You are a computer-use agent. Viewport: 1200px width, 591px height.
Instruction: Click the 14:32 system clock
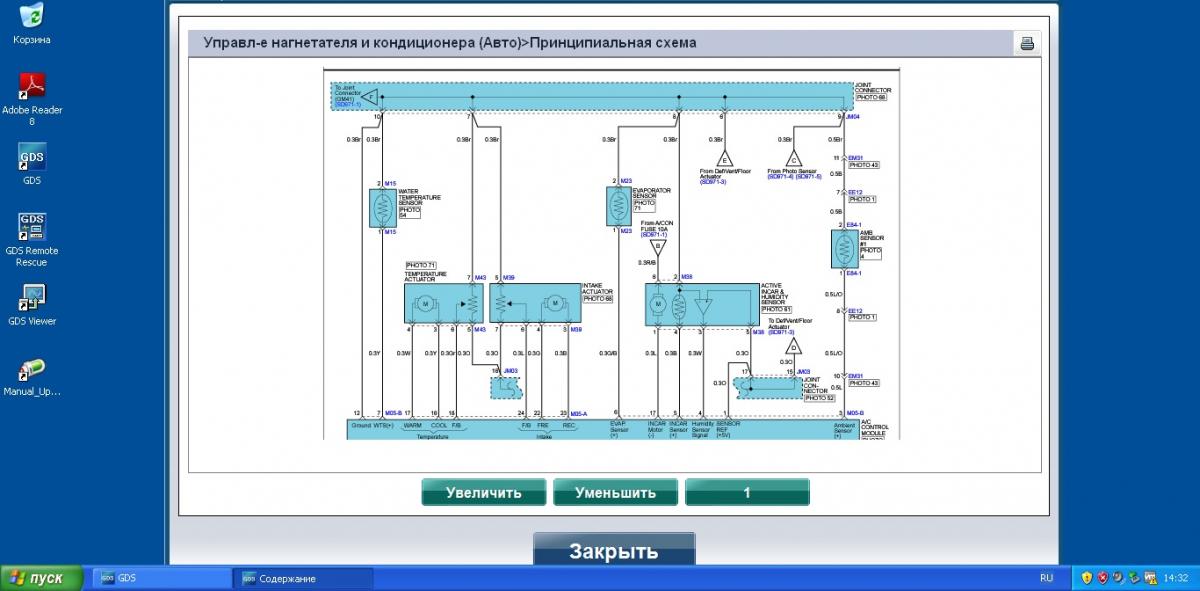pyautogui.click(x=1177, y=578)
